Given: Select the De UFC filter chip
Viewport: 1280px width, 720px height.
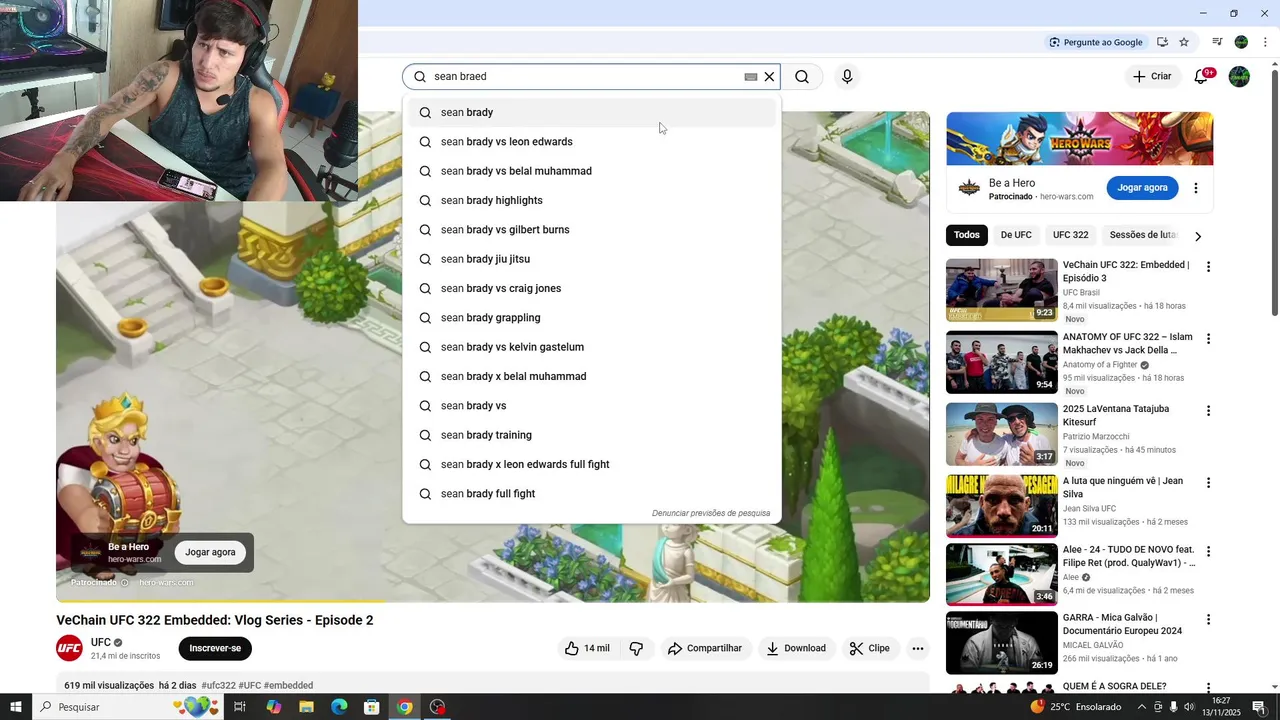Looking at the screenshot, I should [x=1016, y=235].
